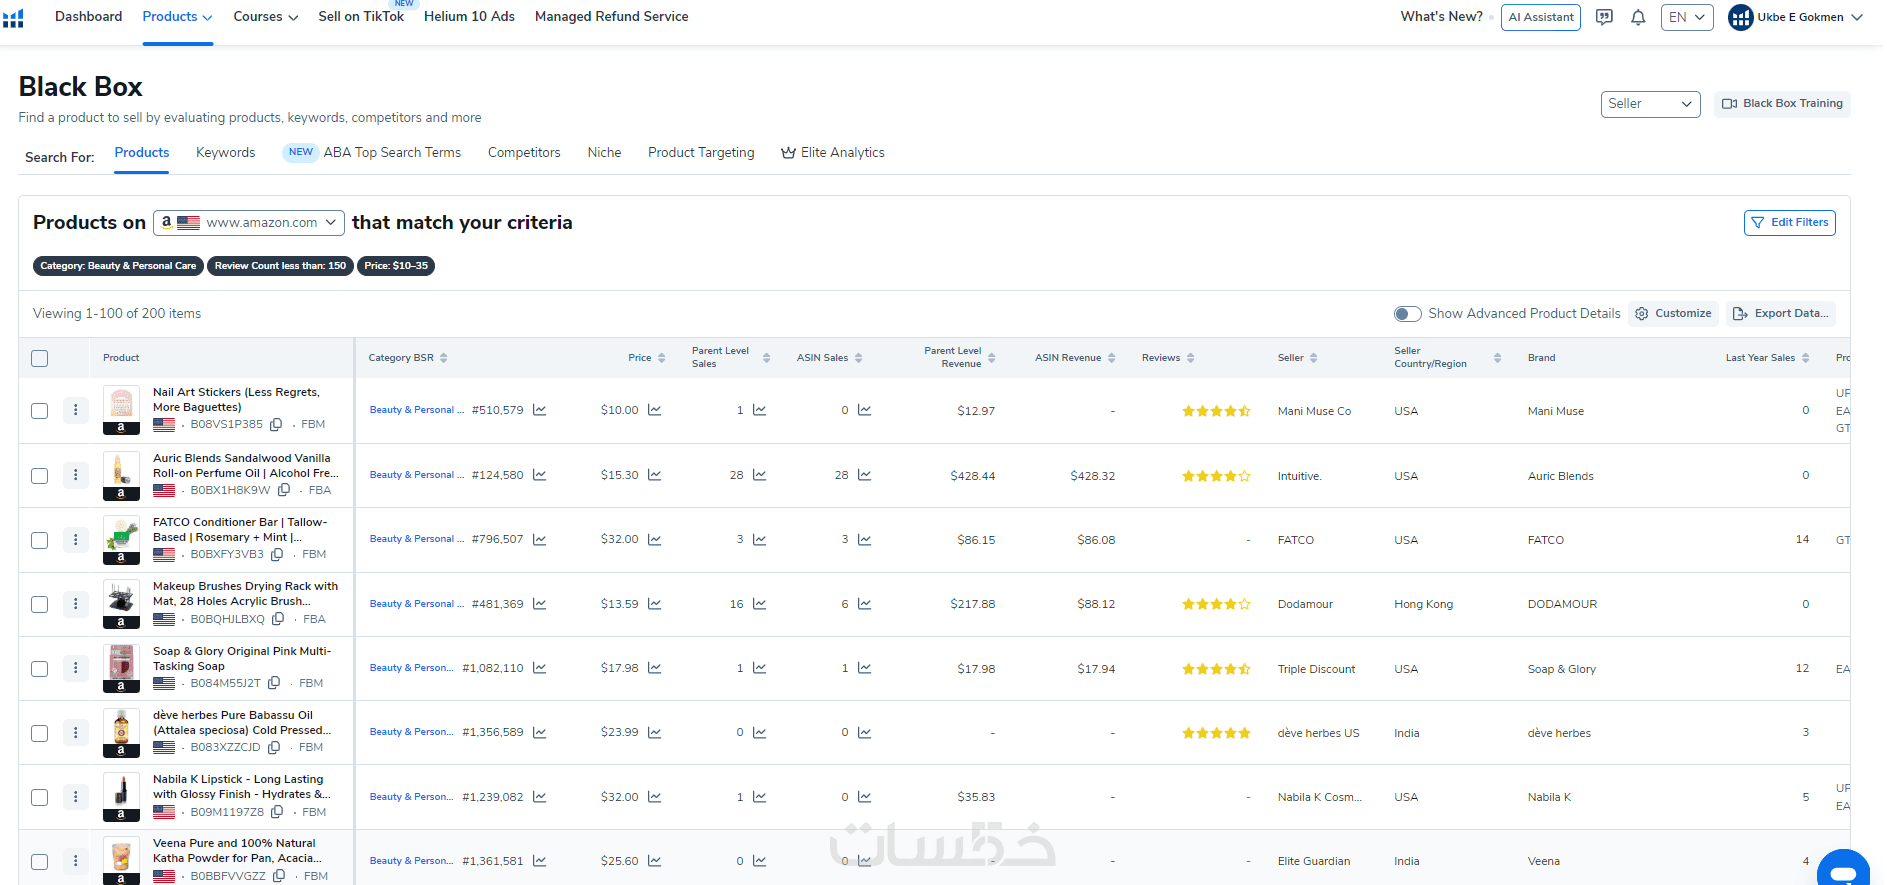Sort by Last Year Sales column
Image resolution: width=1887 pixels, height=885 pixels.
click(1806, 358)
